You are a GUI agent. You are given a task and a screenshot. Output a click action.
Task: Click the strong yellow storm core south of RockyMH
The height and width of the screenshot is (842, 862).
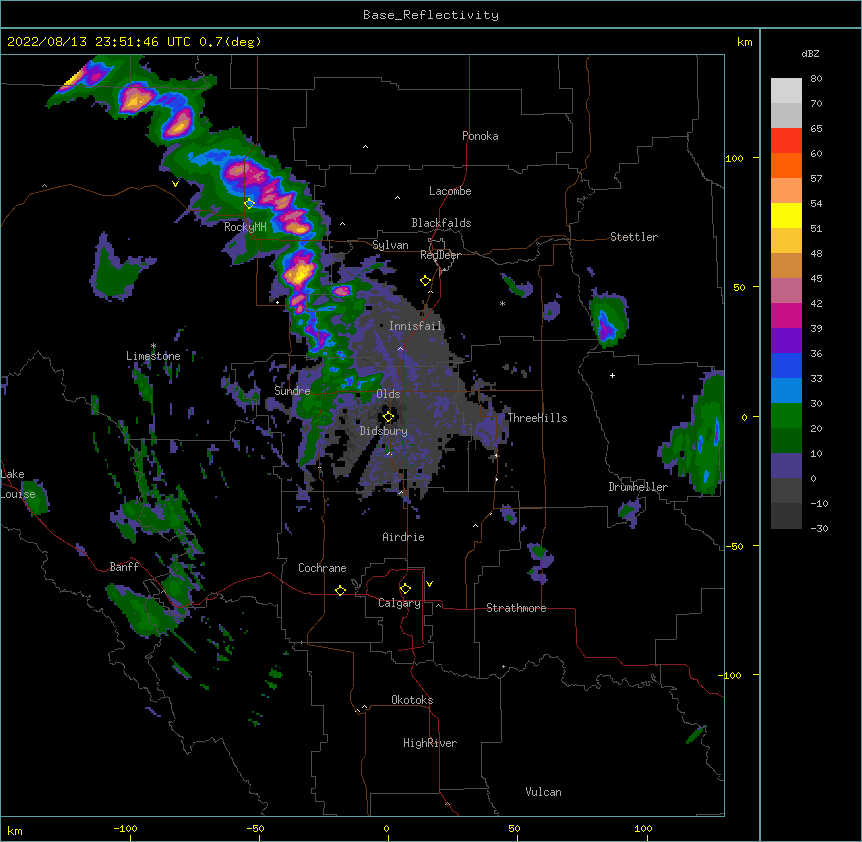pos(301,272)
